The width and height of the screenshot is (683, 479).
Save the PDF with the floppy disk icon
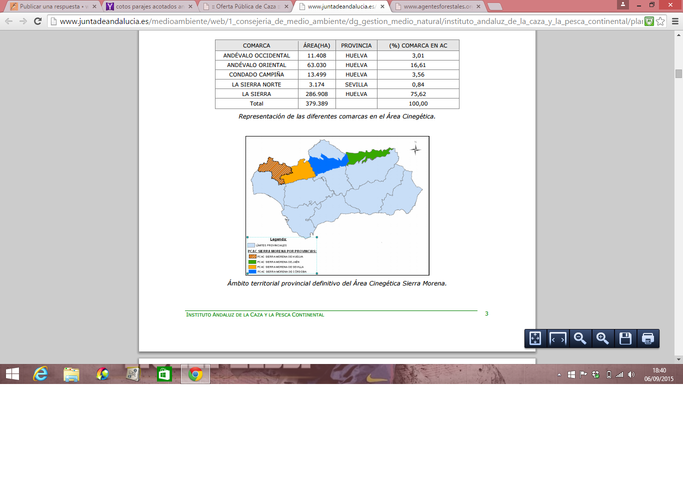[x=625, y=338]
